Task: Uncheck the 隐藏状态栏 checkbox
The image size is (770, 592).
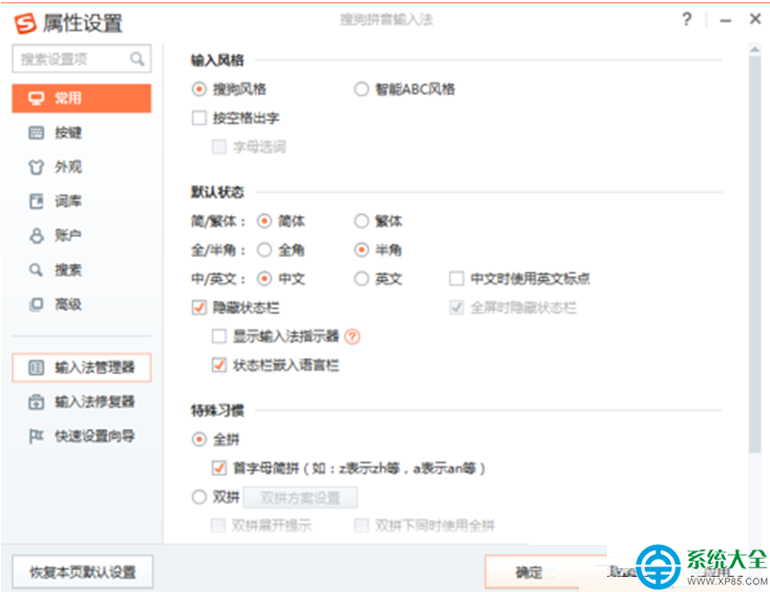Action: tap(199, 308)
